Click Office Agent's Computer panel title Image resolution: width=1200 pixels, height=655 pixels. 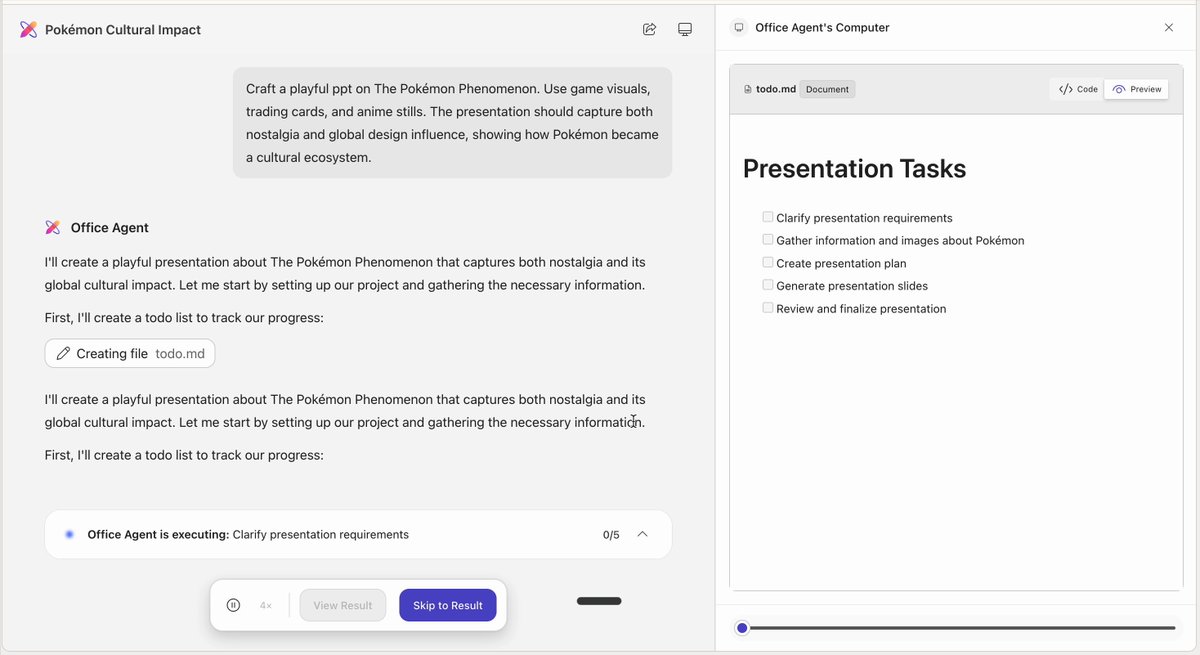822,28
